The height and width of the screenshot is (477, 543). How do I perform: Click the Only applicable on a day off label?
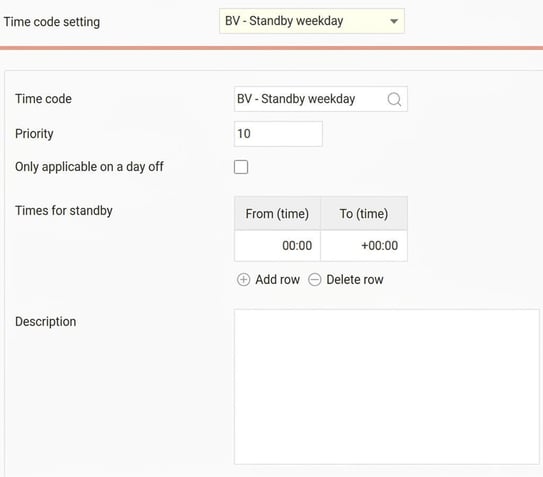(89, 167)
